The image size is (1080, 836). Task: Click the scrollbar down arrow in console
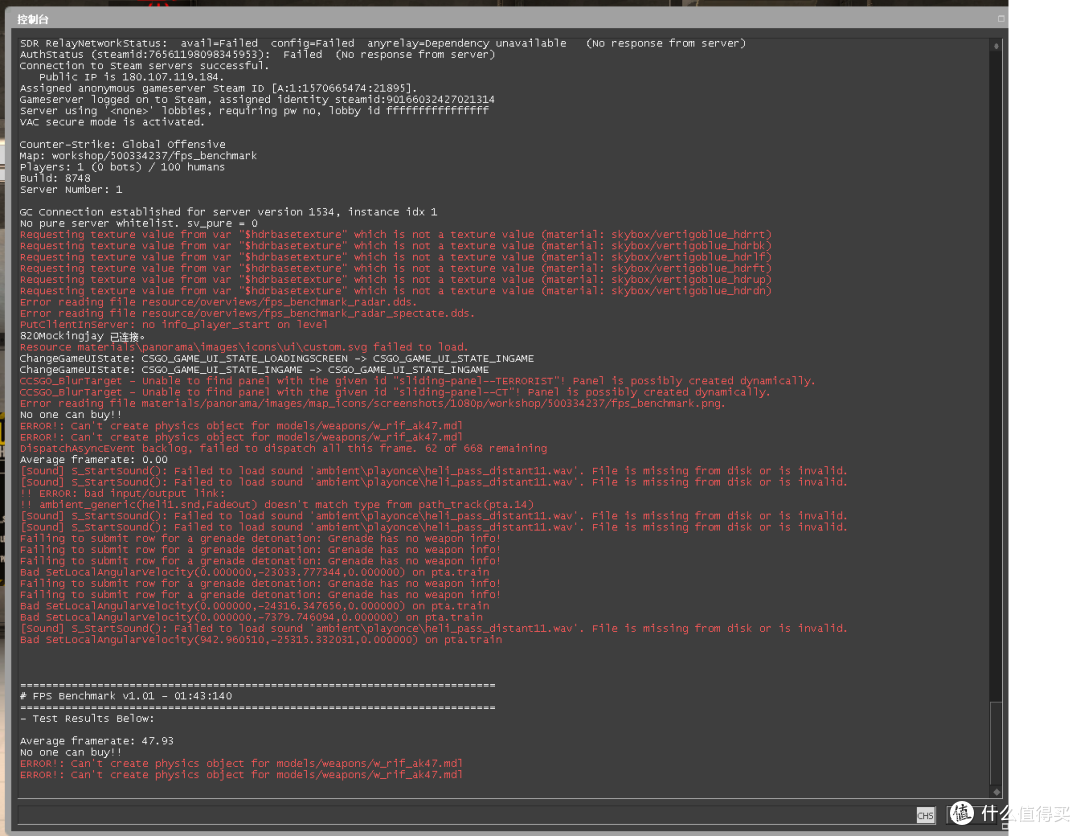pos(996,792)
